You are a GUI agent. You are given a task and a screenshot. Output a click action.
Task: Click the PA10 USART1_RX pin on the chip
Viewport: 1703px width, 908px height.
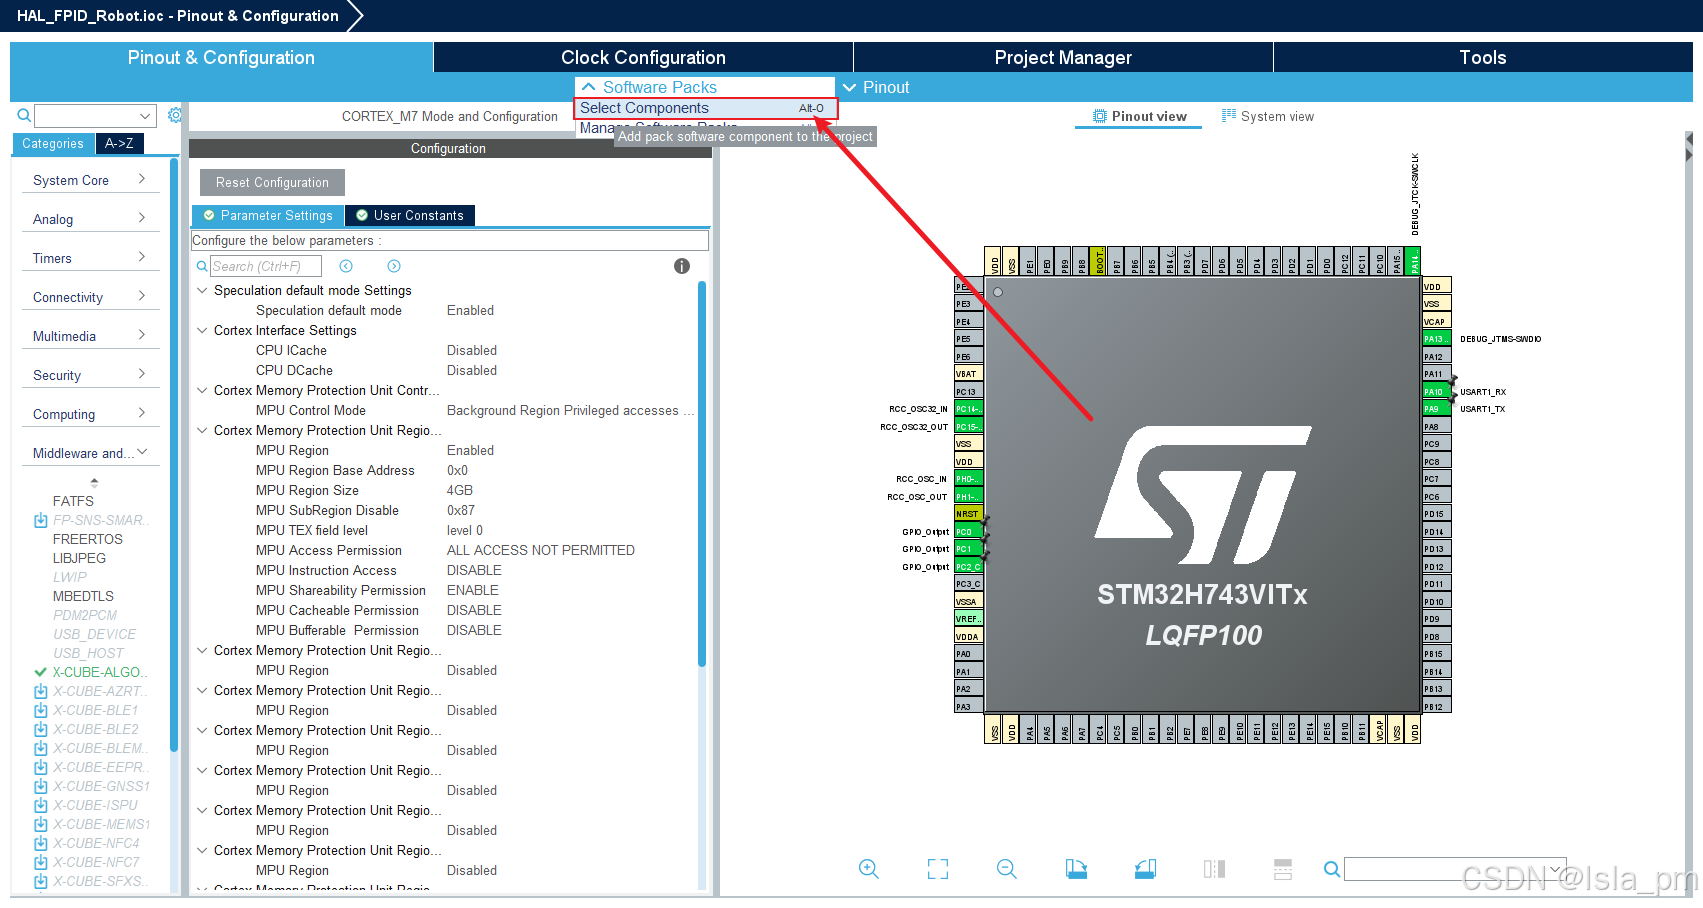(1436, 392)
